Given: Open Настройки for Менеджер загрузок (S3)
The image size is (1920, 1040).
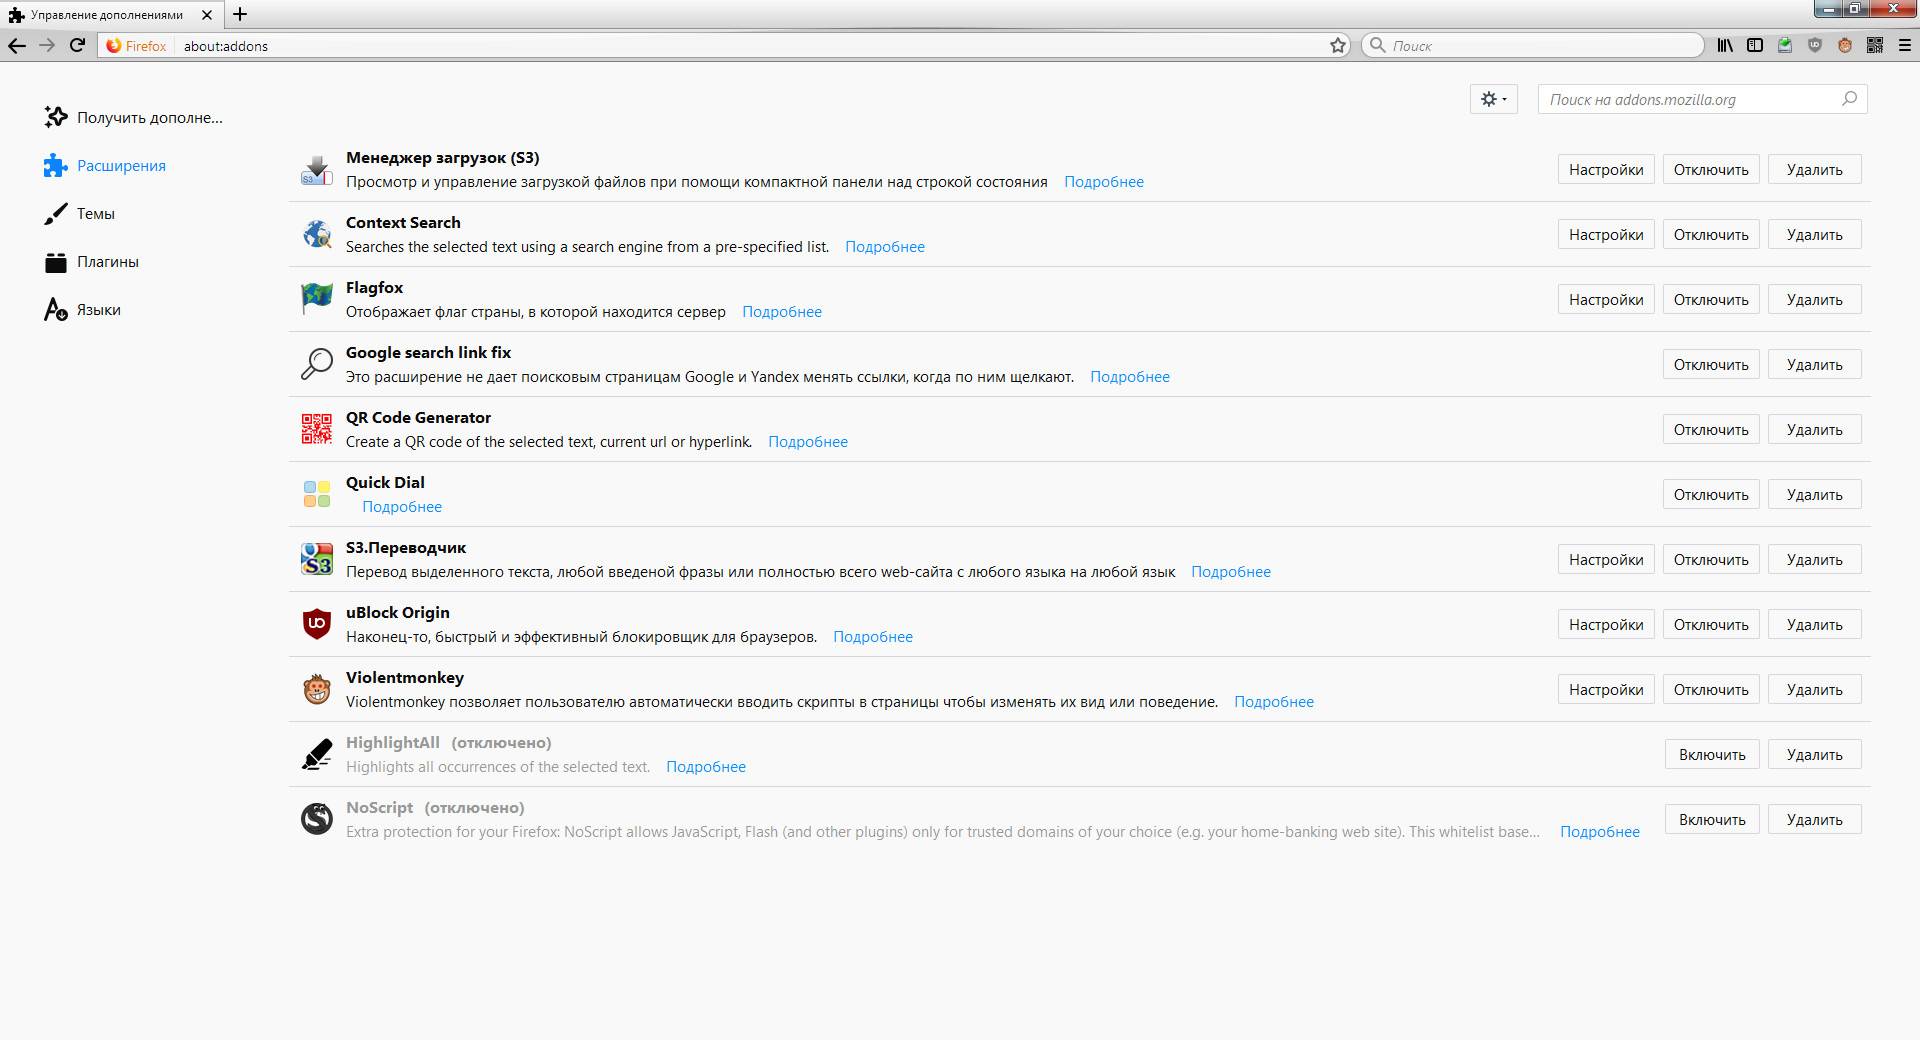Looking at the screenshot, I should tap(1606, 169).
